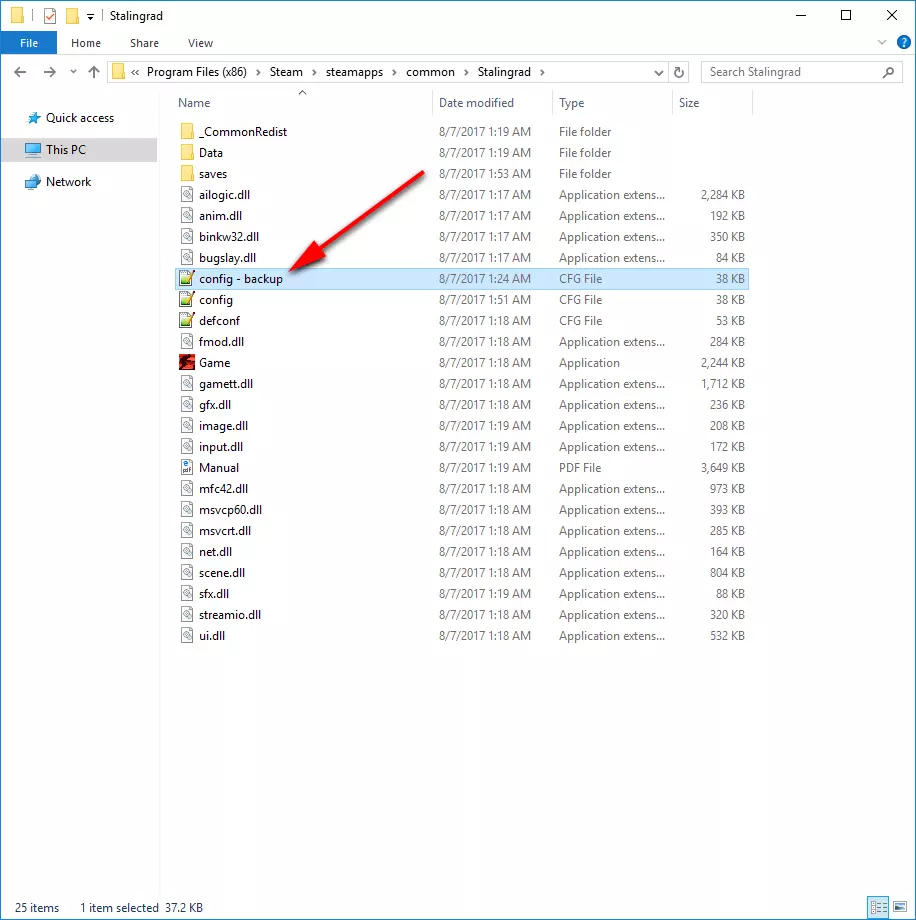
Task: Click Program Files (x86) breadcrumb
Action: pos(197,72)
